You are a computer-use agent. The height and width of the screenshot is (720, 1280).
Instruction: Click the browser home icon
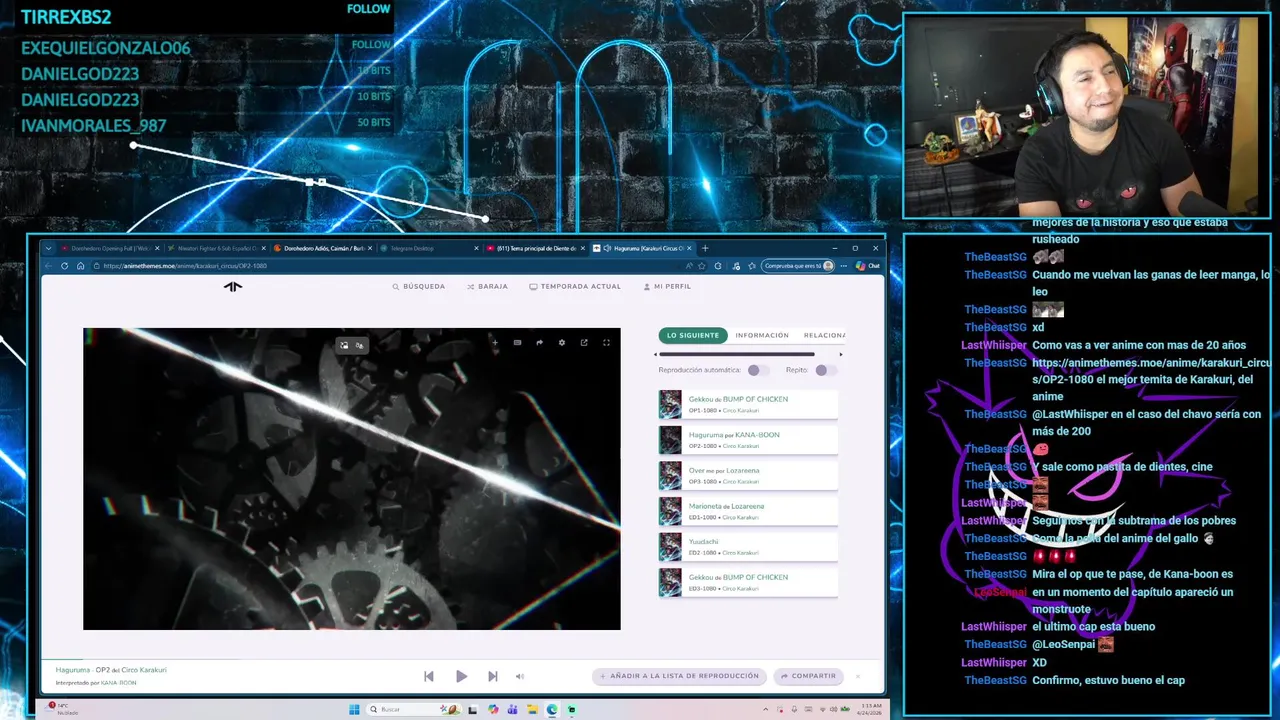[x=81, y=266]
